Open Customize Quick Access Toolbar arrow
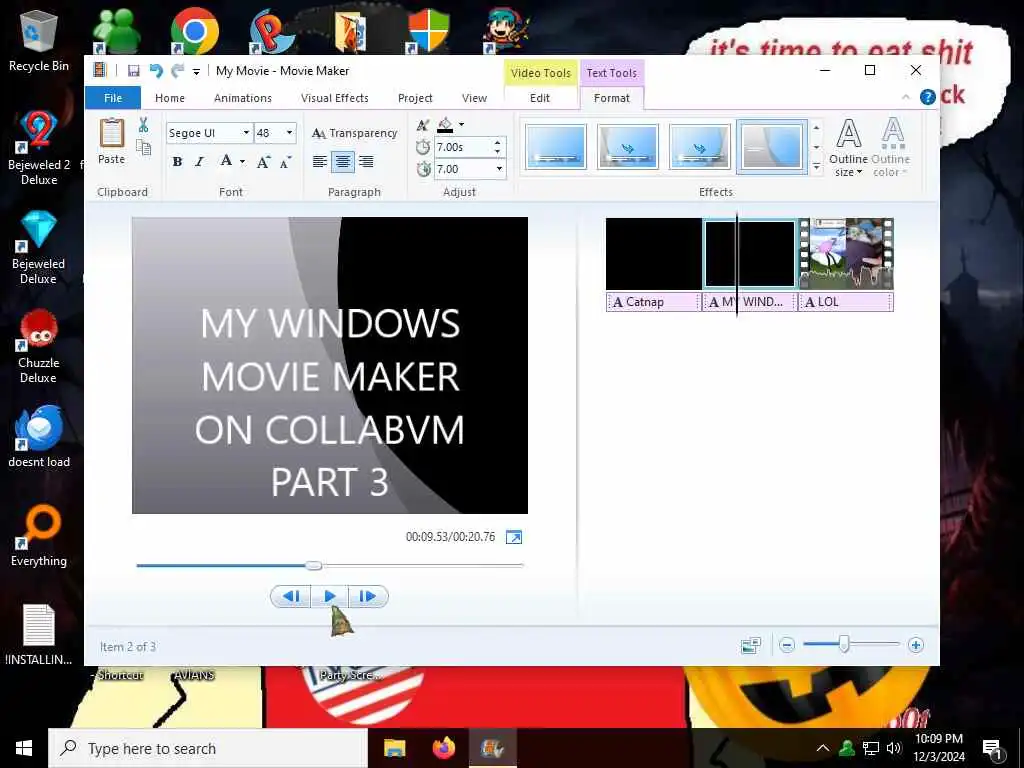The image size is (1024, 768). (x=196, y=71)
